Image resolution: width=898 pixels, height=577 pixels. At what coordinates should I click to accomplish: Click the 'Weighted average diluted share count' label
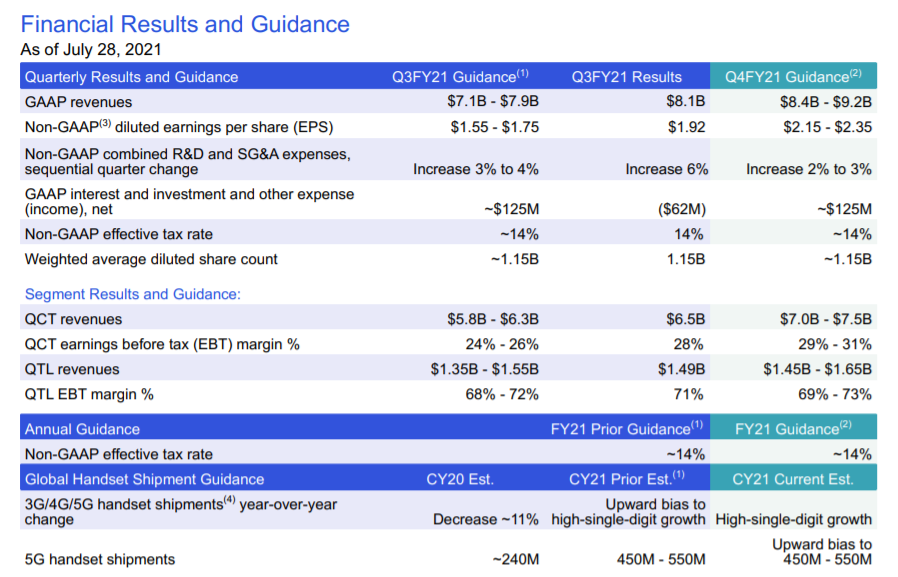coord(151,259)
